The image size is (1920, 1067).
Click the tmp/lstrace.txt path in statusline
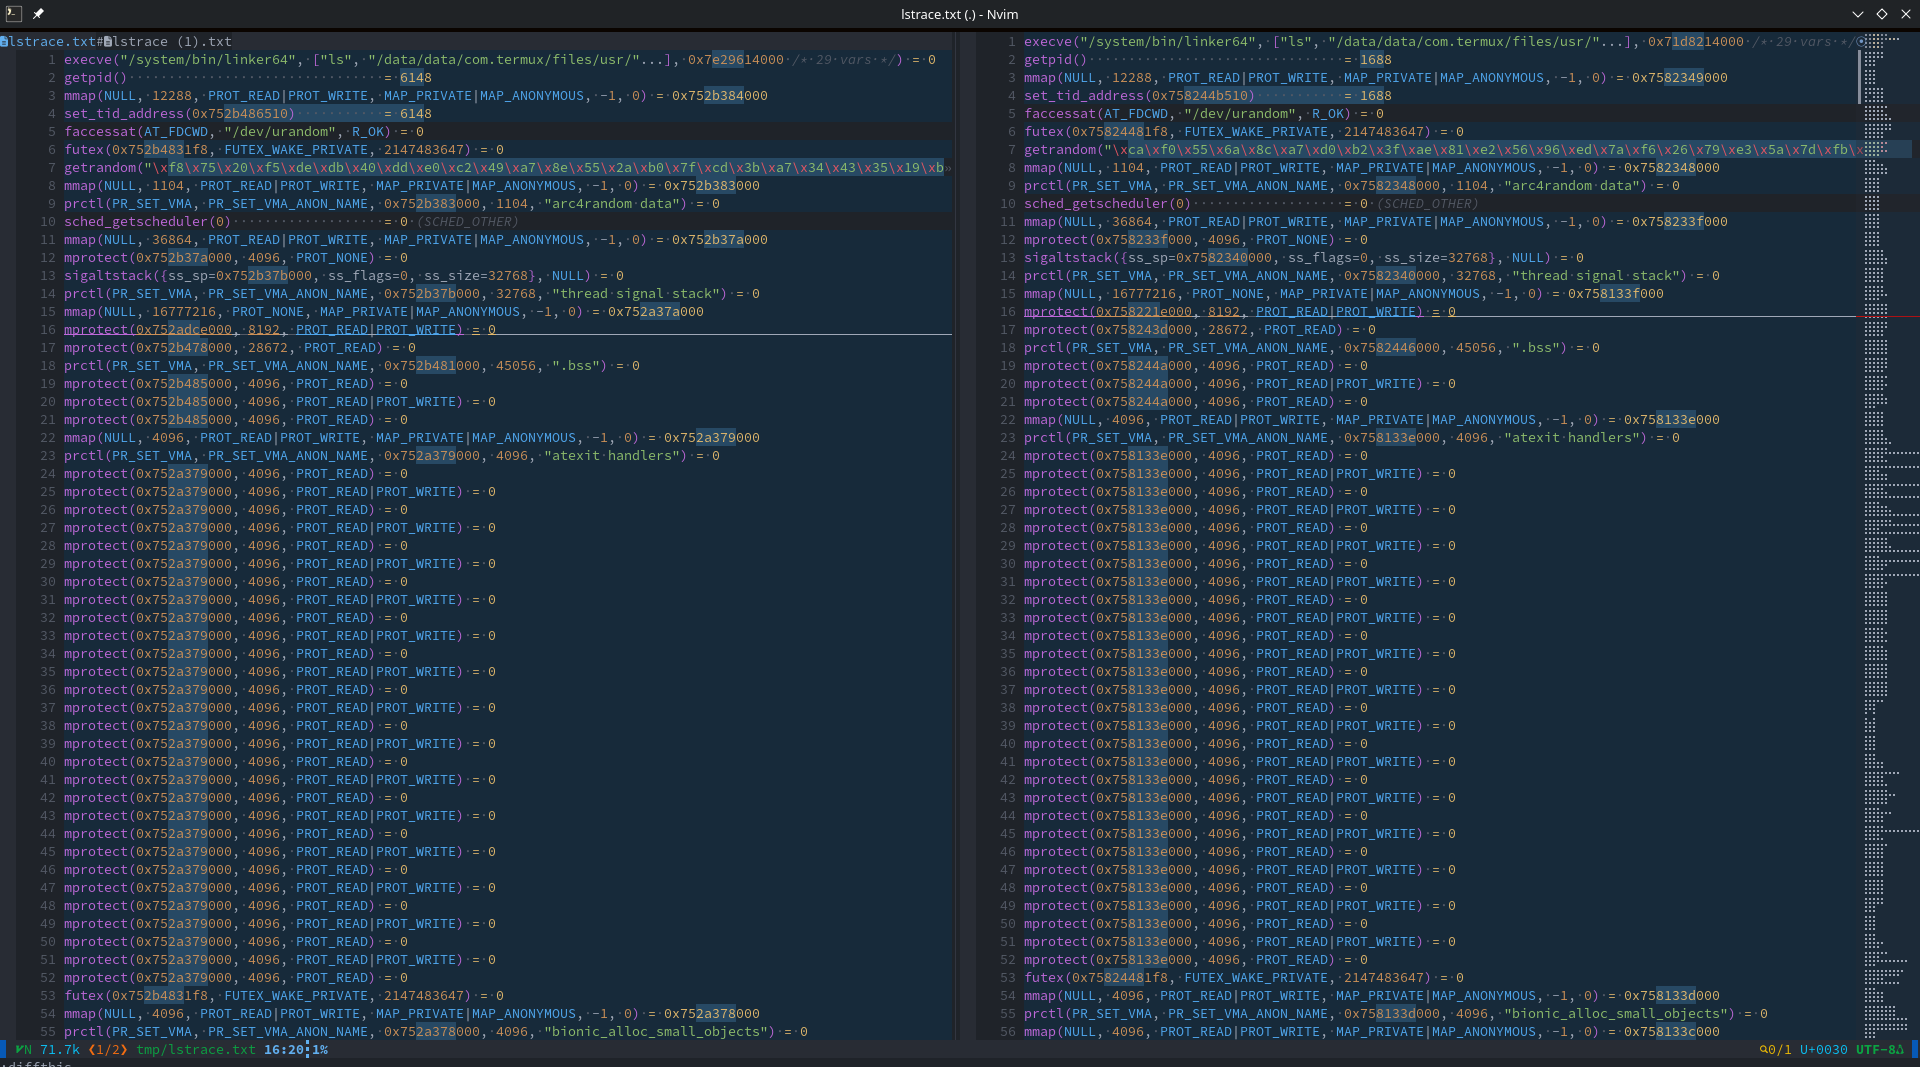tap(196, 1049)
